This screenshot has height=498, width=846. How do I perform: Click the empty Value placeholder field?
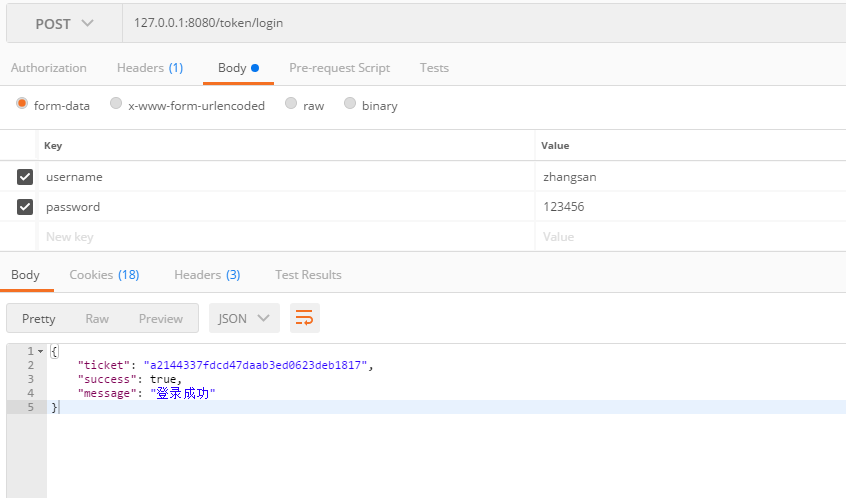click(x=691, y=237)
